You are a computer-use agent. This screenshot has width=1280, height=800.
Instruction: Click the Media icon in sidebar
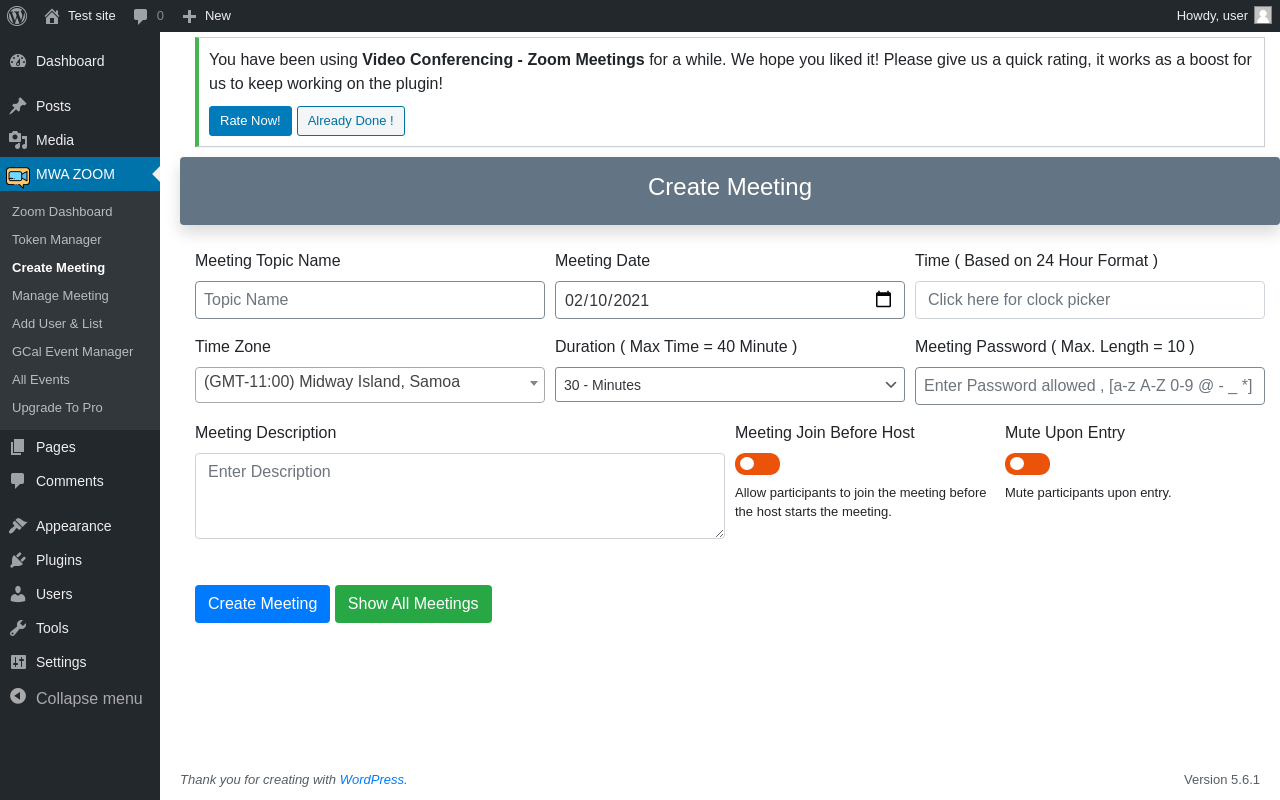tap(18, 140)
